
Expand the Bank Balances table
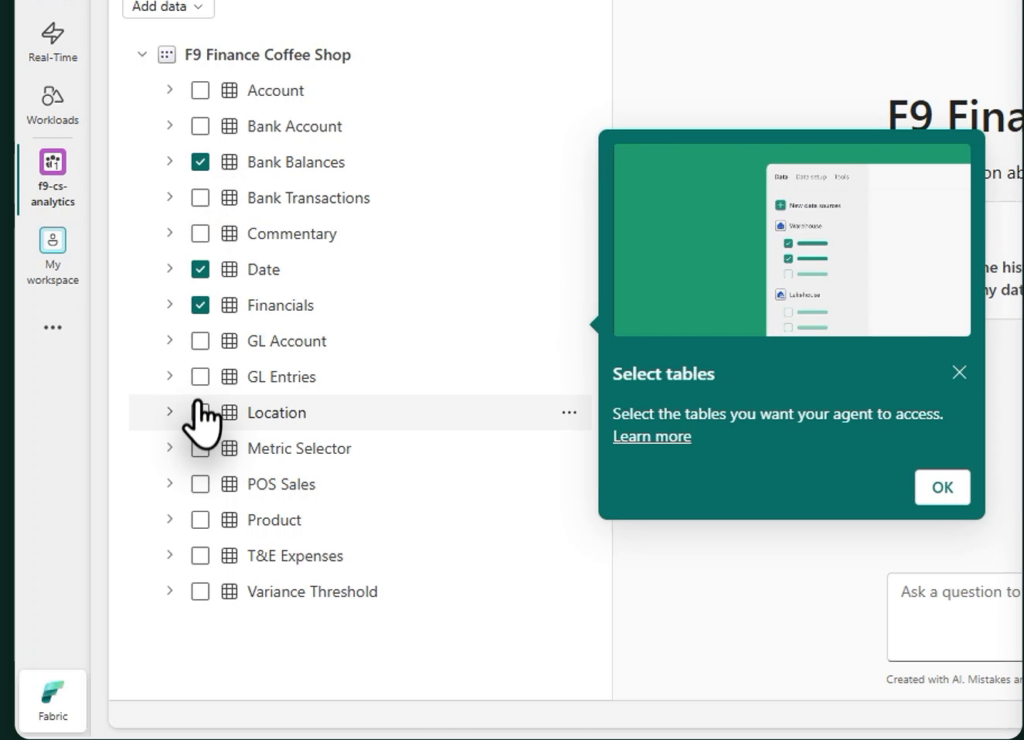click(170, 161)
